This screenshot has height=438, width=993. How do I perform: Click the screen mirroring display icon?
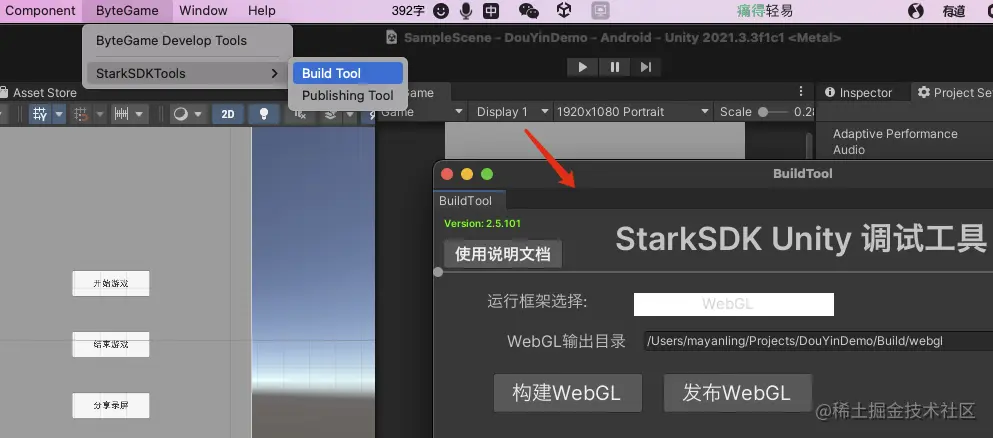(x=600, y=11)
